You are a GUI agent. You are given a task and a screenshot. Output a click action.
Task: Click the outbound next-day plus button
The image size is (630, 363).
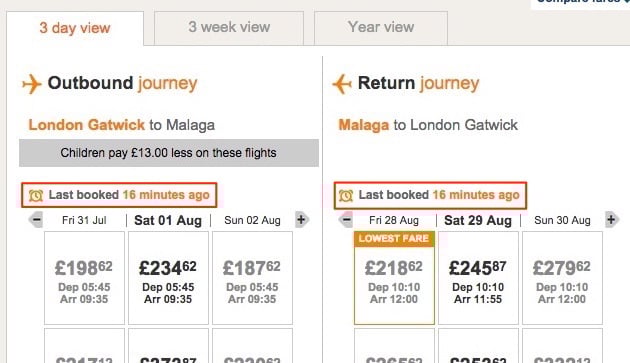pyautogui.click(x=301, y=220)
